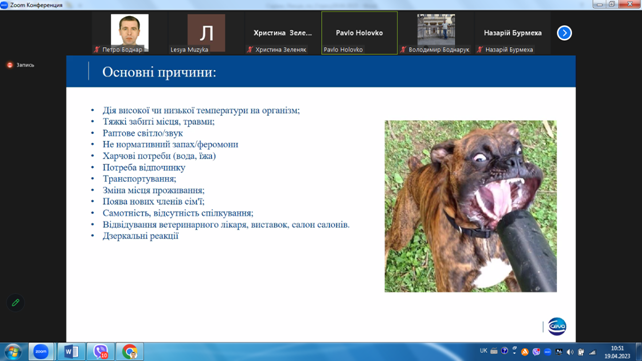
Task: Open Viber from the taskbar
Action: [x=100, y=352]
